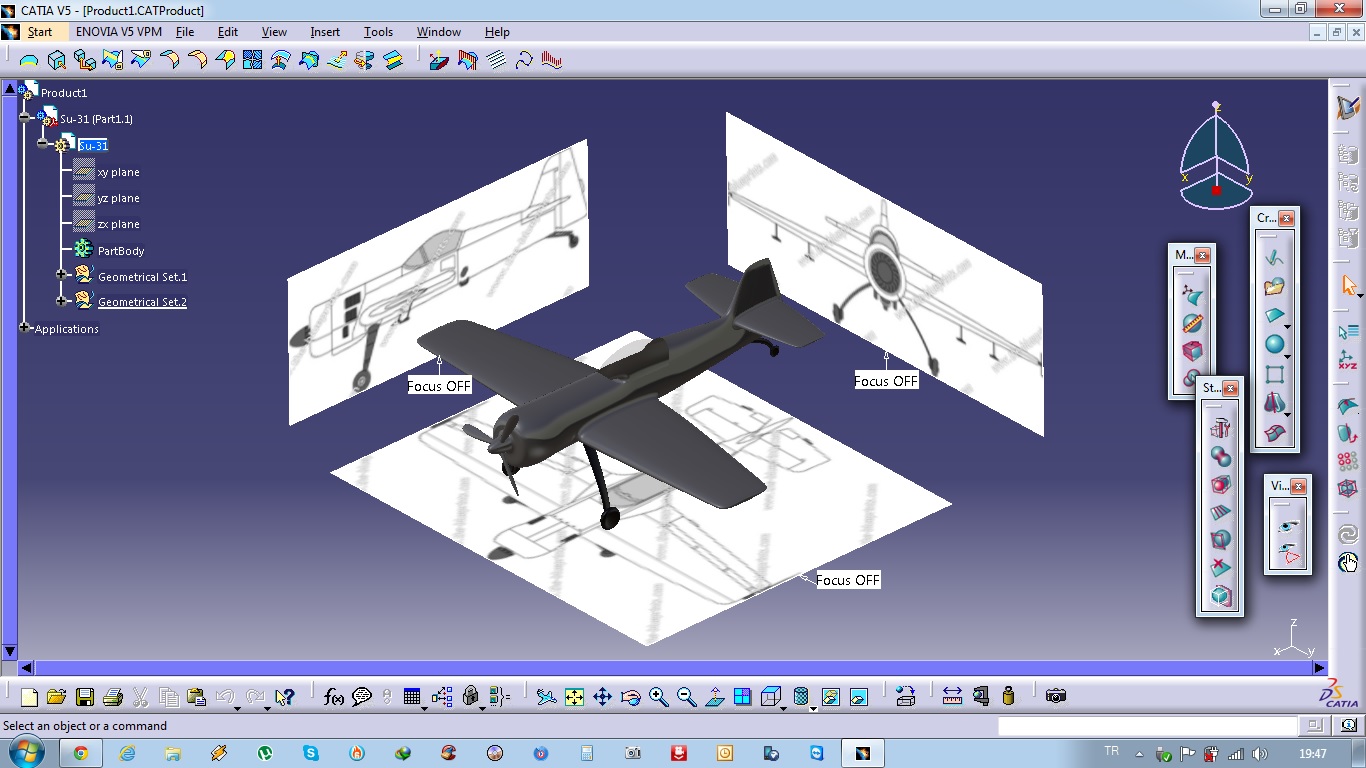The width and height of the screenshot is (1366, 768).
Task: Open the Tools menu
Action: (x=378, y=32)
